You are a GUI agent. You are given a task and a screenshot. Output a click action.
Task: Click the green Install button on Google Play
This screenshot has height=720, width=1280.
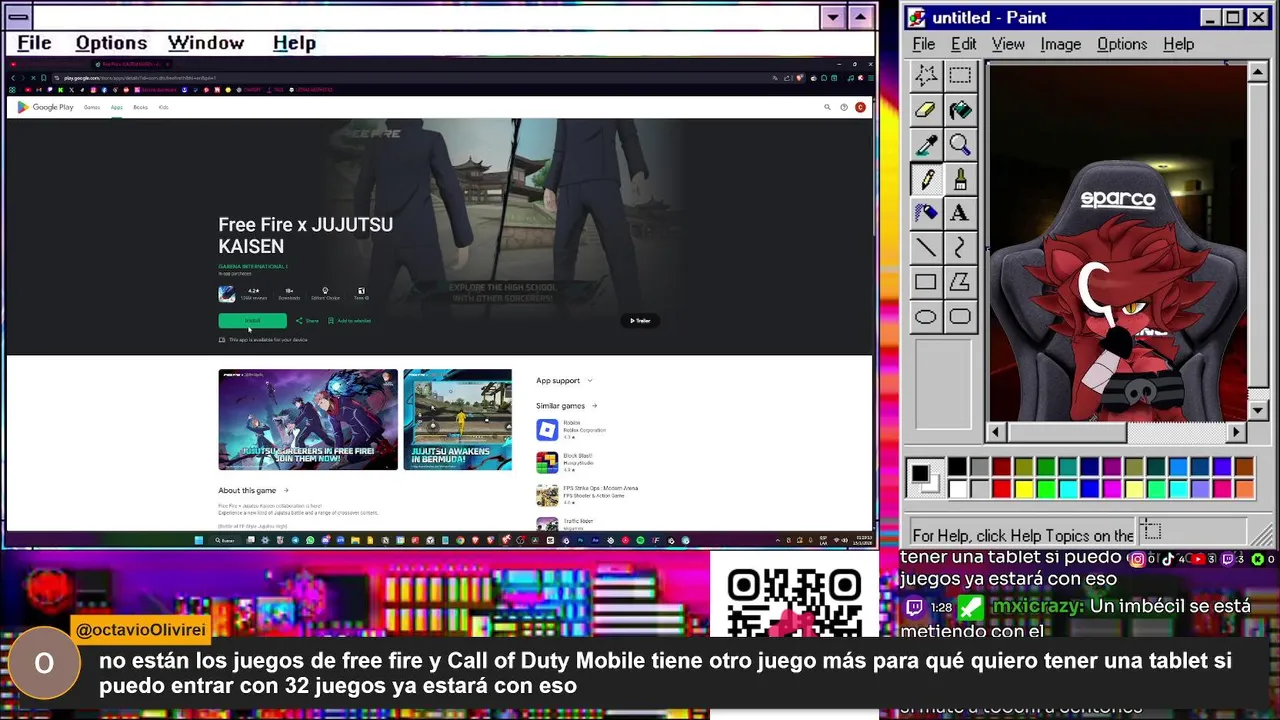tap(252, 321)
